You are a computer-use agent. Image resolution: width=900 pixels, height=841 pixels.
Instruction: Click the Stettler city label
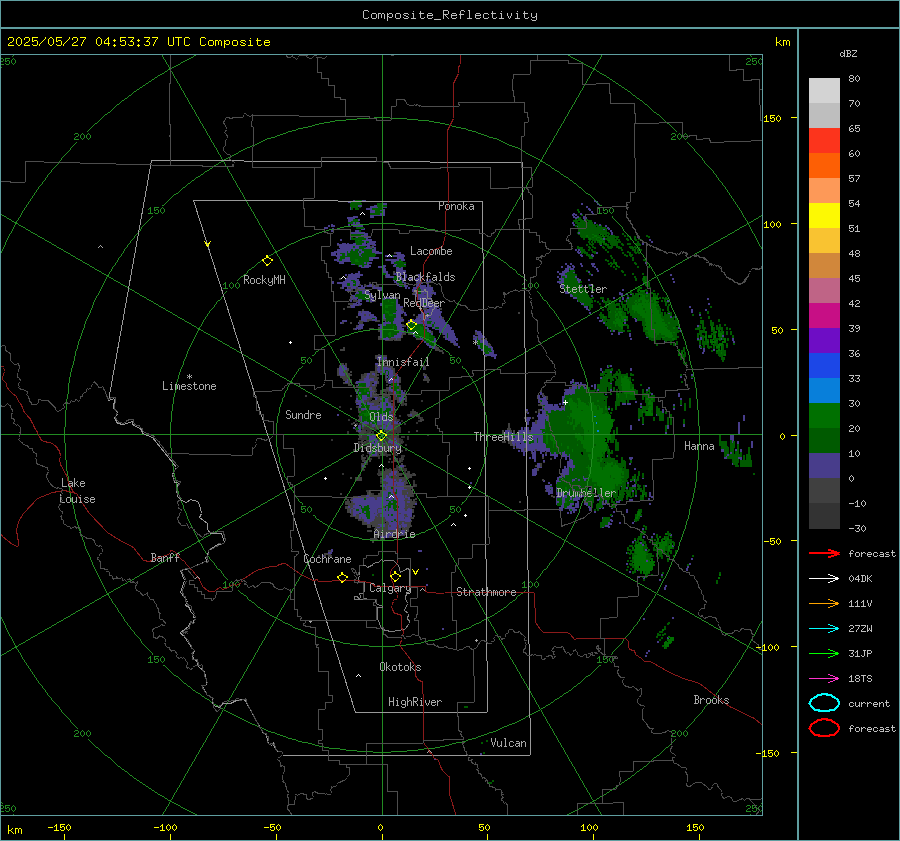583,289
